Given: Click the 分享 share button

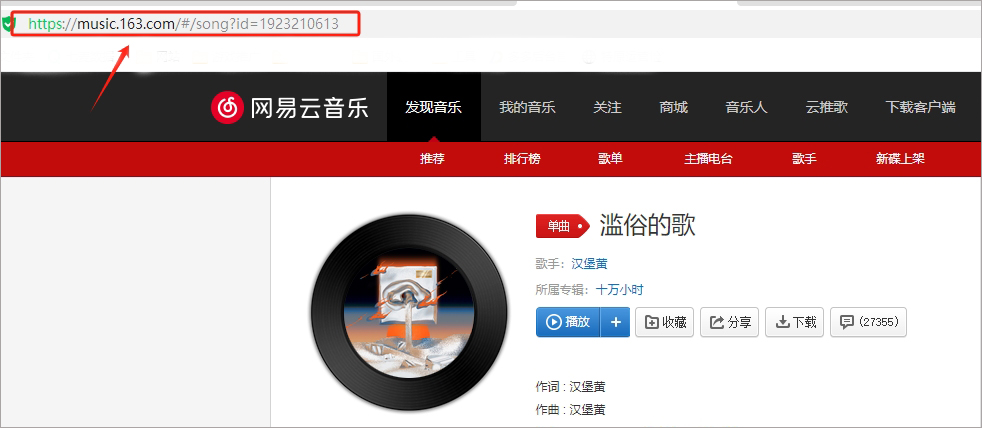Looking at the screenshot, I should 730,322.
